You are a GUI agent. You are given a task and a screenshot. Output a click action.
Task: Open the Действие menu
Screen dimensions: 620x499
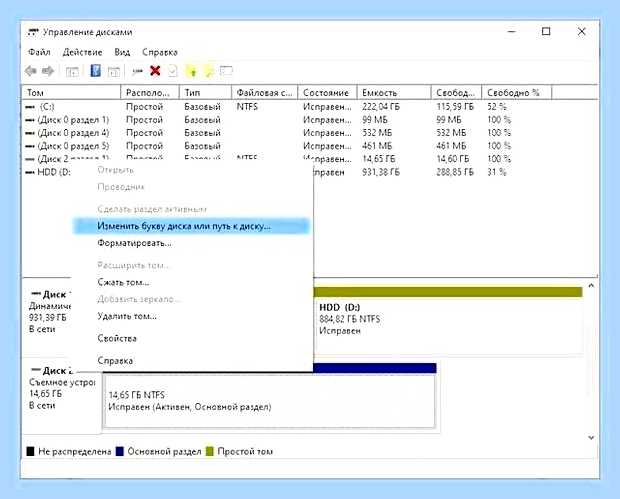(x=82, y=52)
